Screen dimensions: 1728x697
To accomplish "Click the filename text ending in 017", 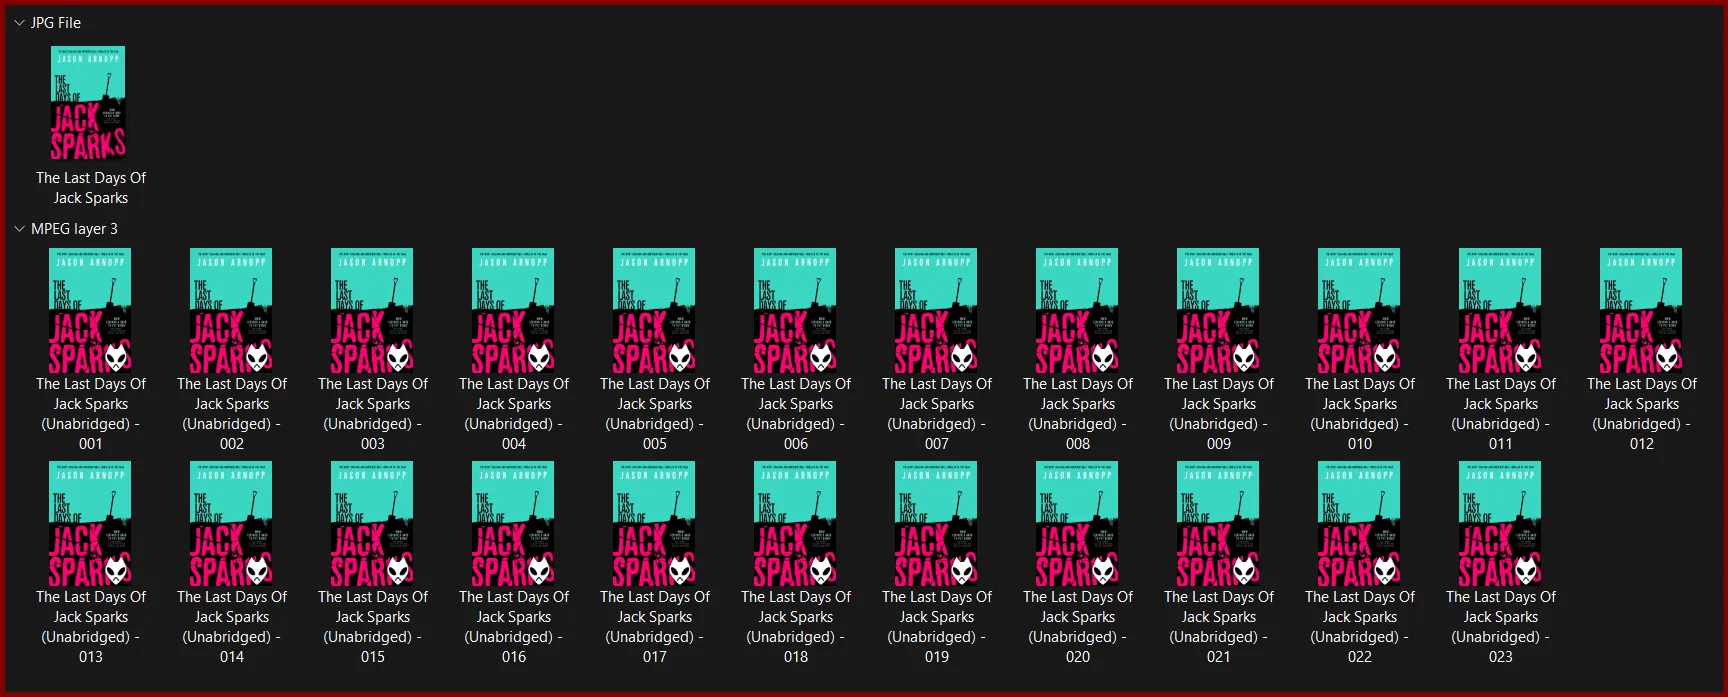I will pyautogui.click(x=655, y=627).
